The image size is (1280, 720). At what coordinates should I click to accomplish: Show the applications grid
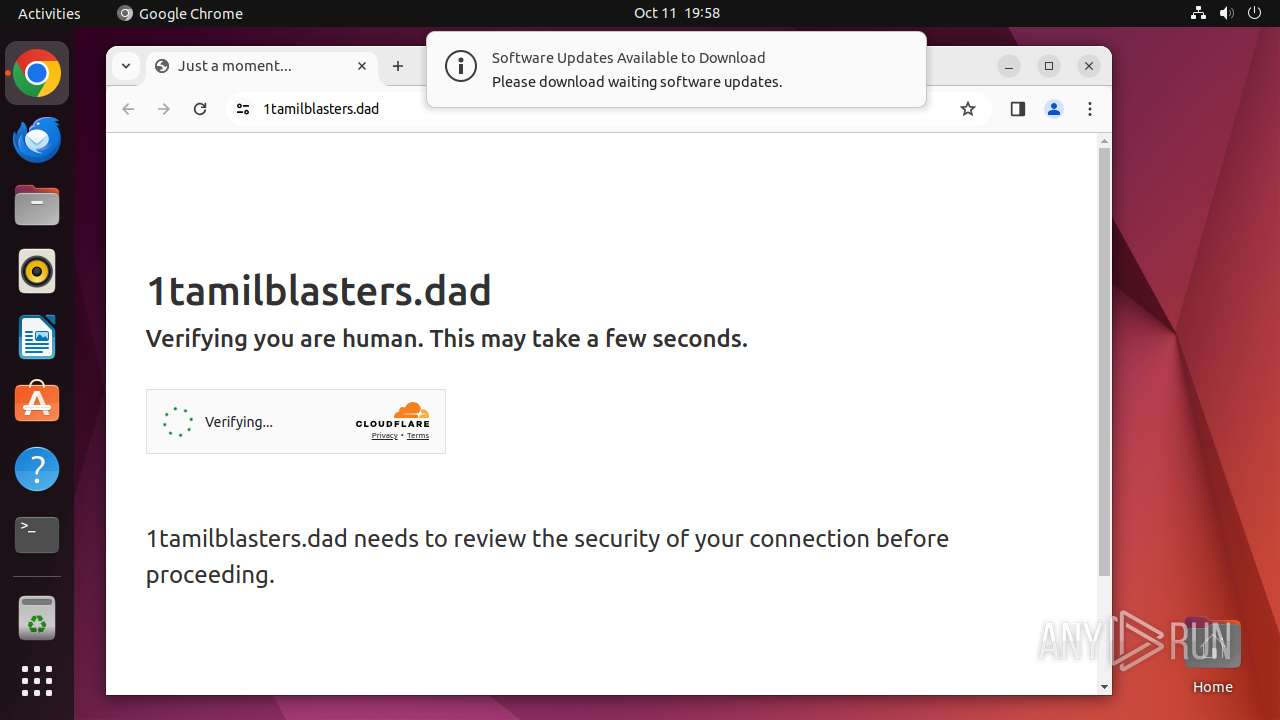click(x=37, y=681)
